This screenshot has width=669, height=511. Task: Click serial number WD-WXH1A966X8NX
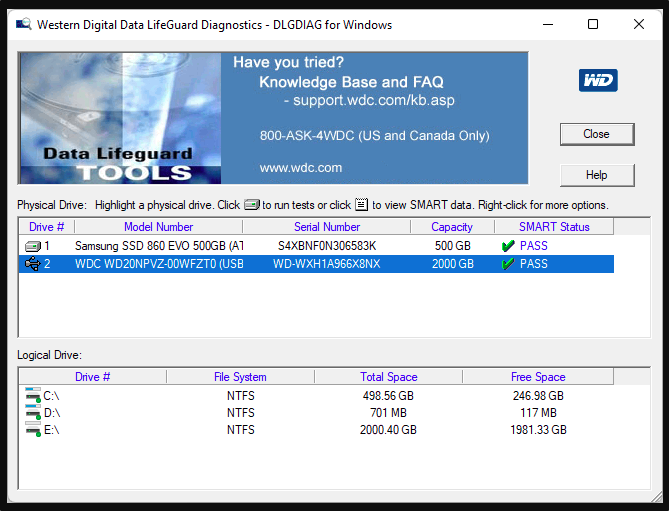[x=326, y=264]
